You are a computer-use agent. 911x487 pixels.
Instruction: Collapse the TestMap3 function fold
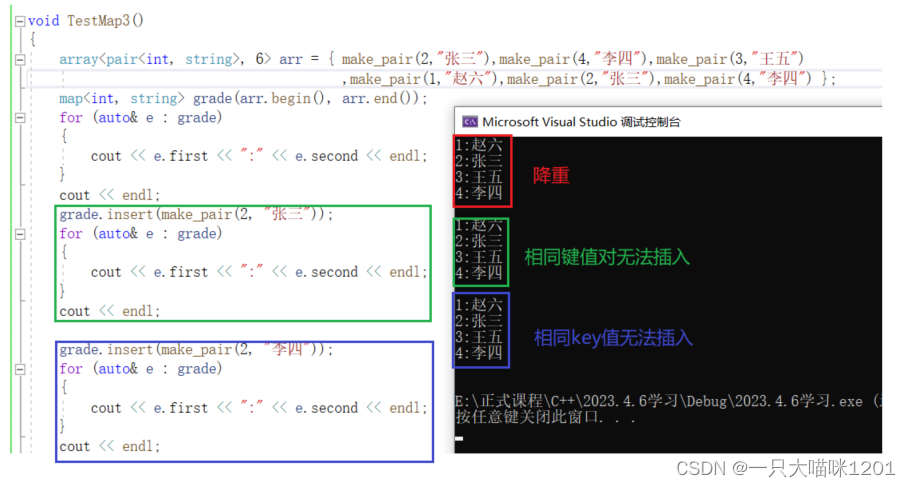pos(21,20)
